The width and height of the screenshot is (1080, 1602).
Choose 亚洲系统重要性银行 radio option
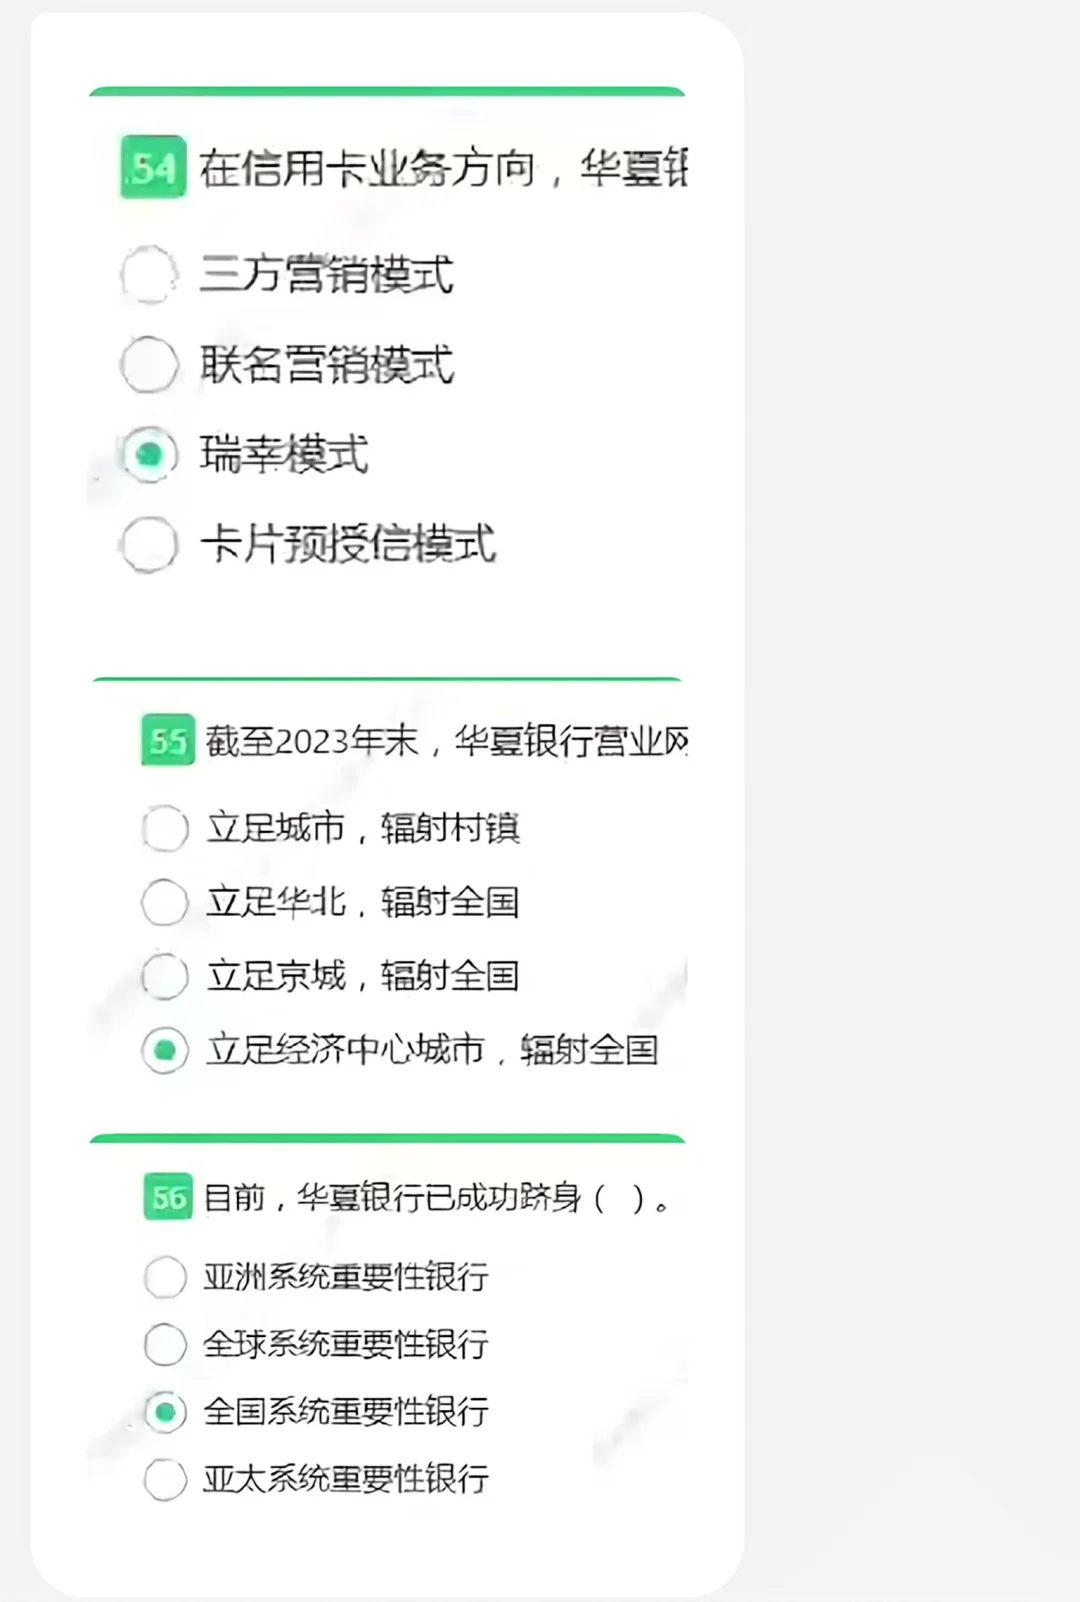(x=165, y=1277)
